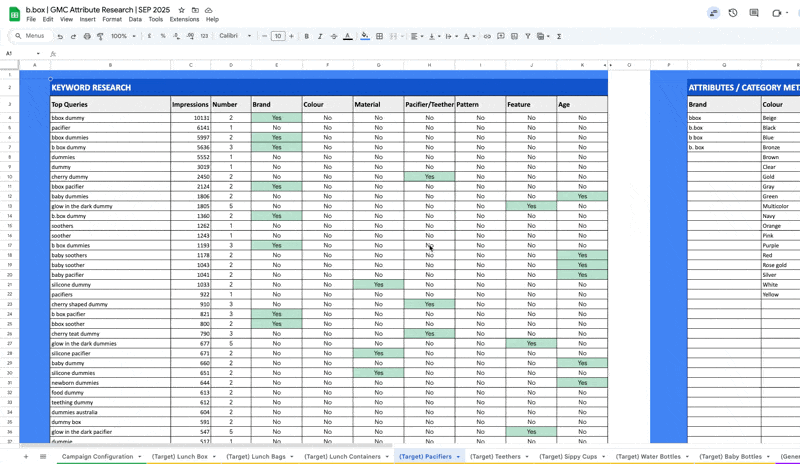Open the all sheets list button
Image resolution: width=800 pixels, height=464 pixels.
tap(43, 457)
